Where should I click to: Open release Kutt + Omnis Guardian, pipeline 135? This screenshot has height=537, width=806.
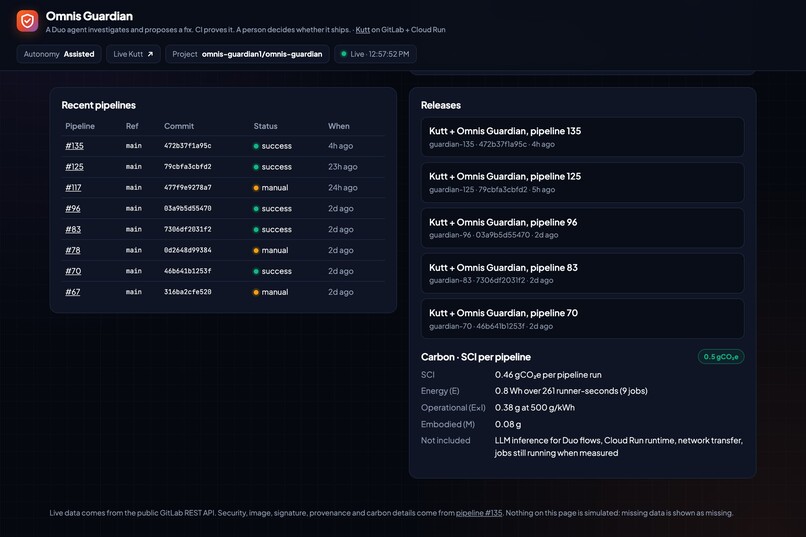pyautogui.click(x=582, y=137)
